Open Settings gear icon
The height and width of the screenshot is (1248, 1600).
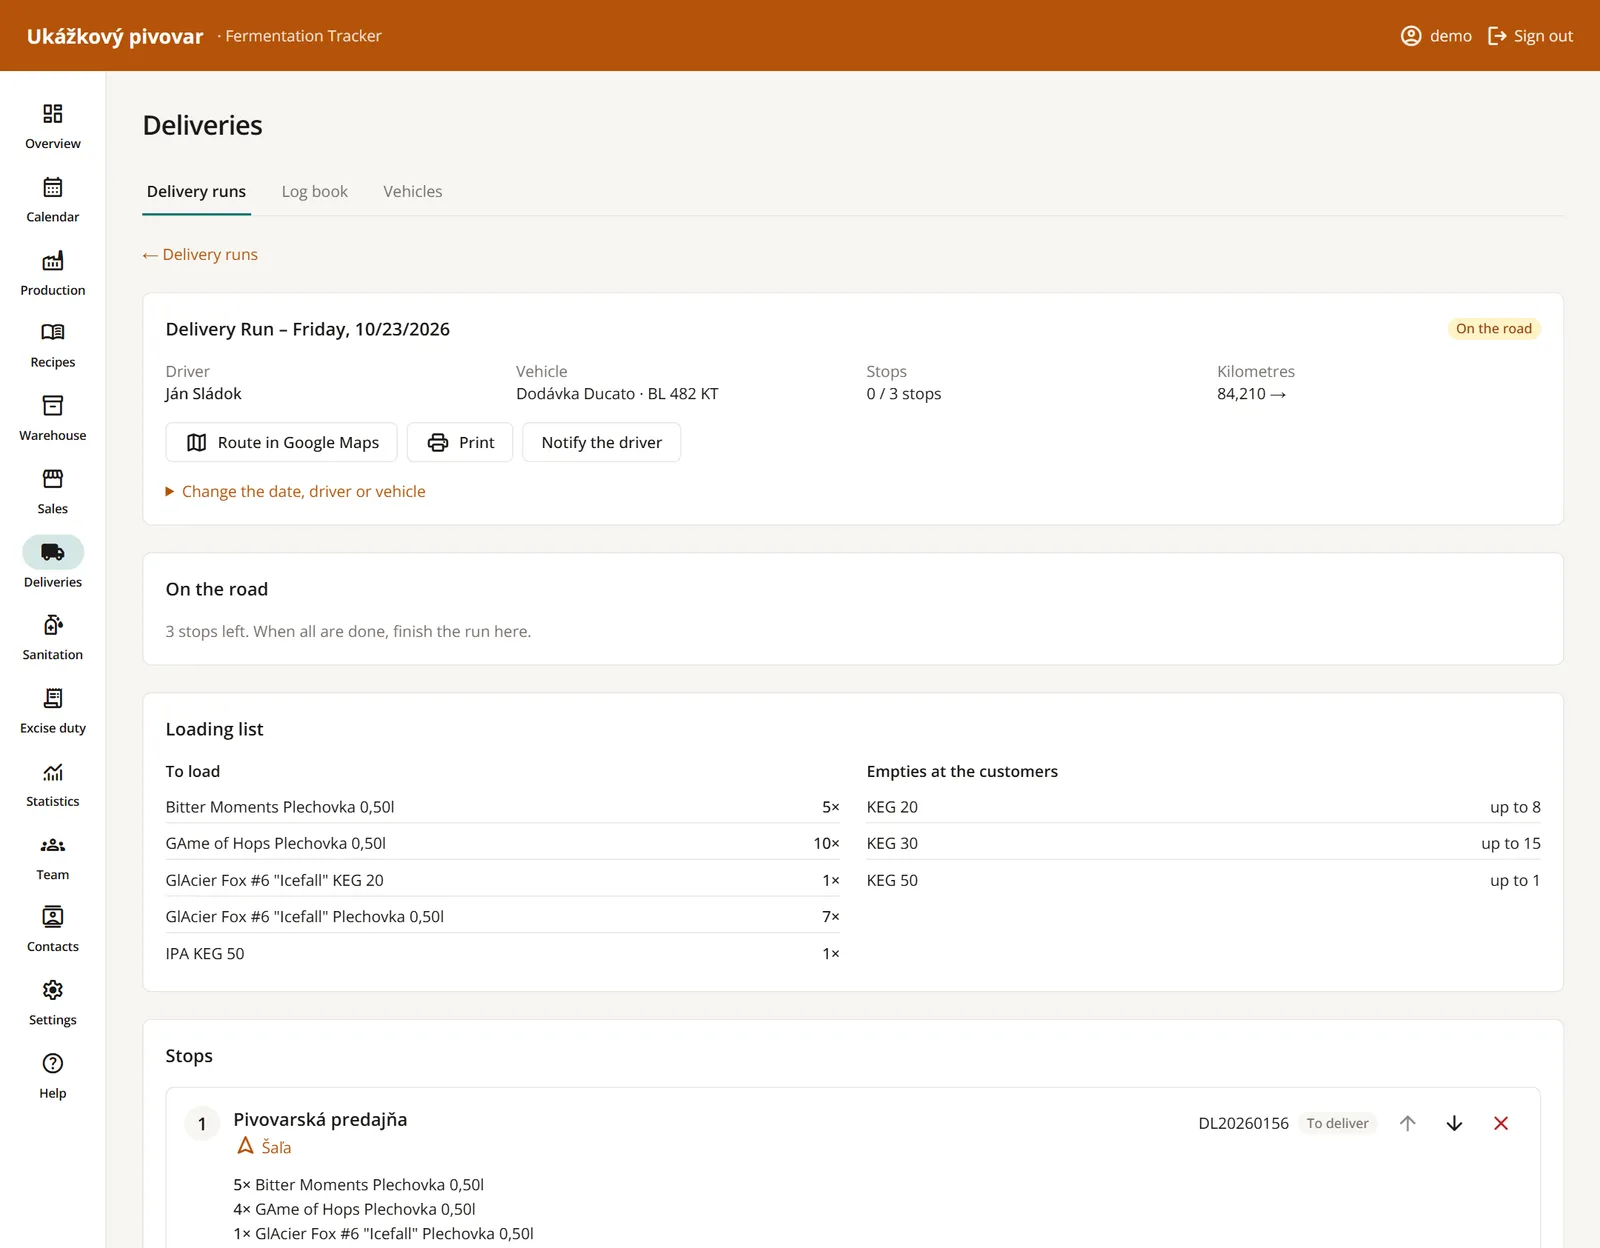(x=53, y=990)
